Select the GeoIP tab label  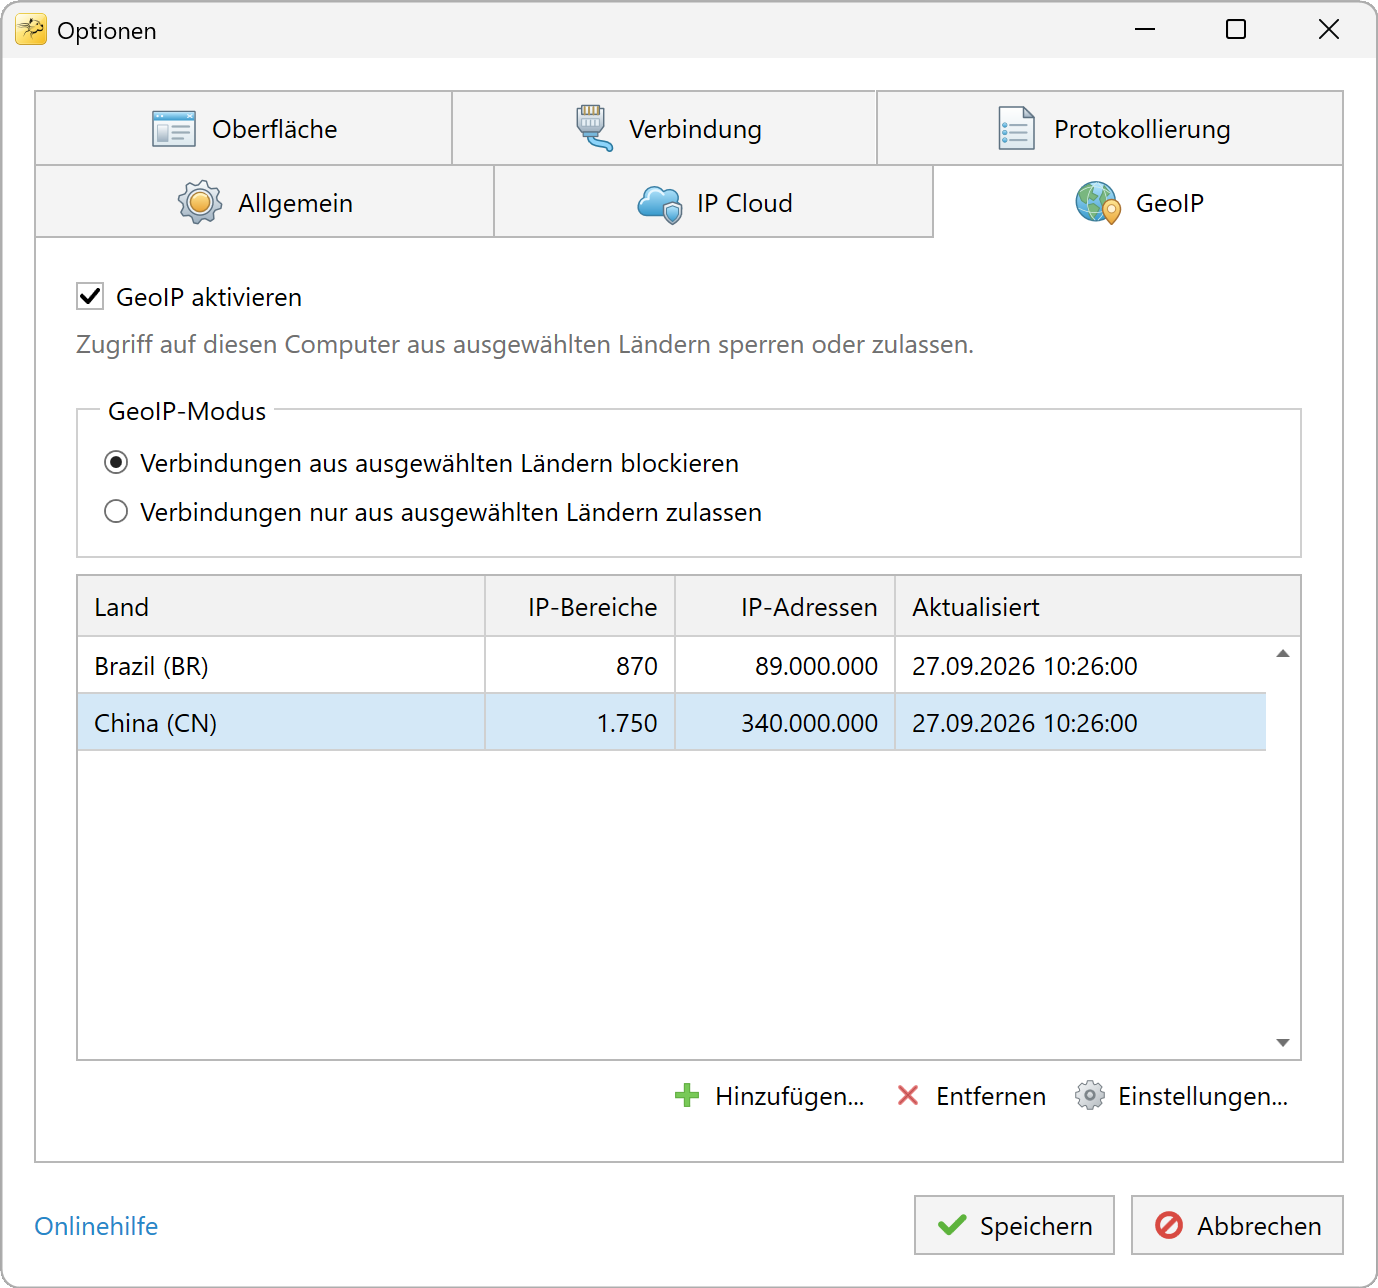coord(1170,203)
